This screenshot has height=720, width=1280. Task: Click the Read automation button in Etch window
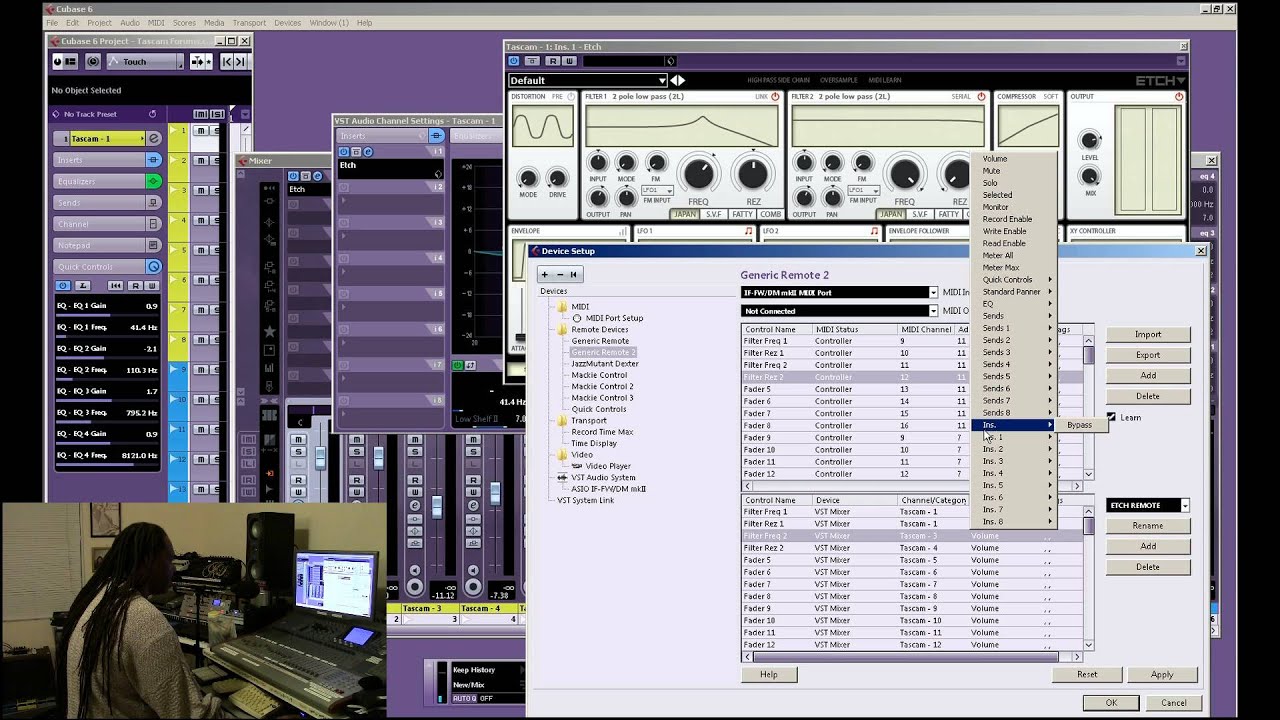555,61
